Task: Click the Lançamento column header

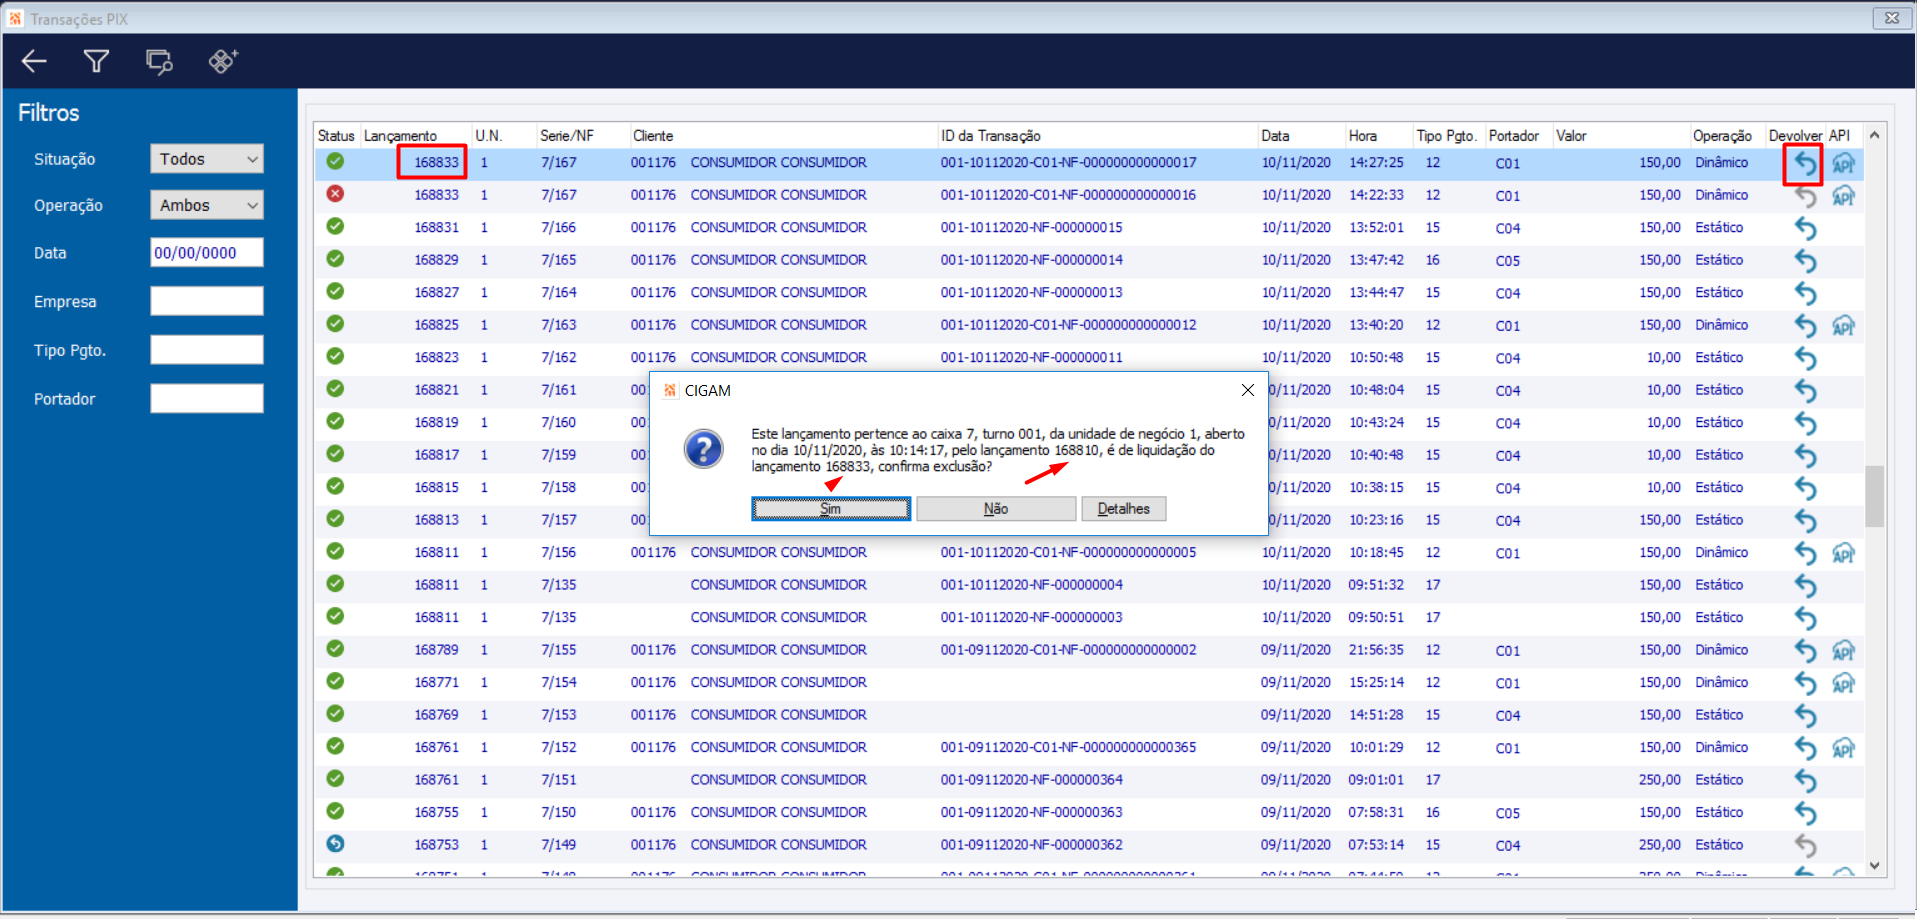Action: click(x=400, y=136)
